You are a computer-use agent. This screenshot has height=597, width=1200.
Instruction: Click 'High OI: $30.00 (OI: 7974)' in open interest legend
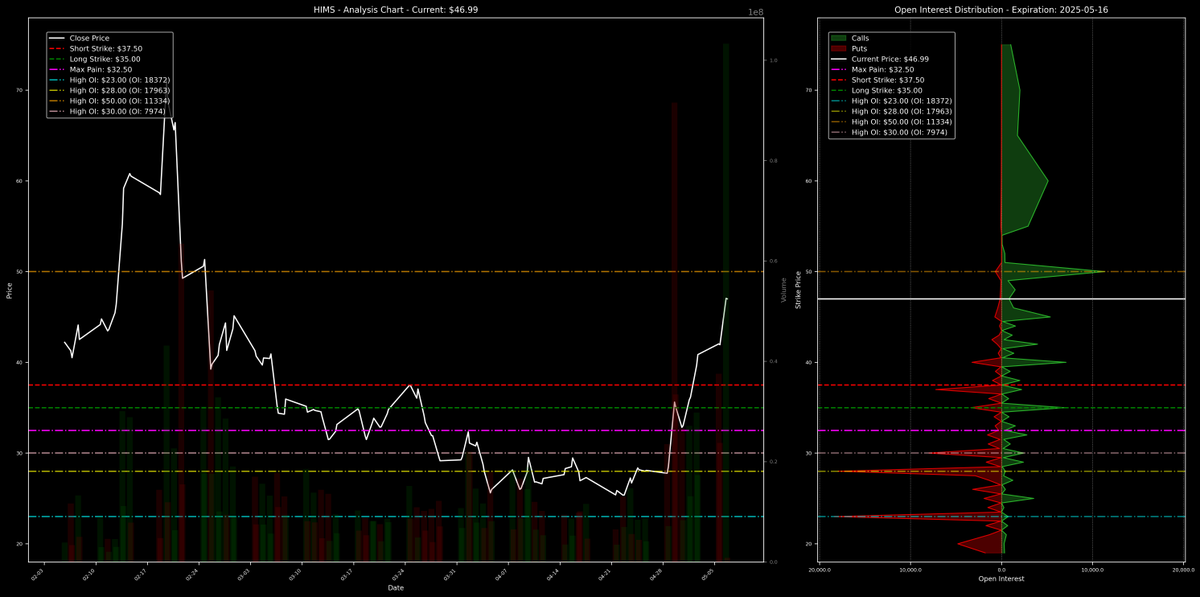[x=899, y=132]
